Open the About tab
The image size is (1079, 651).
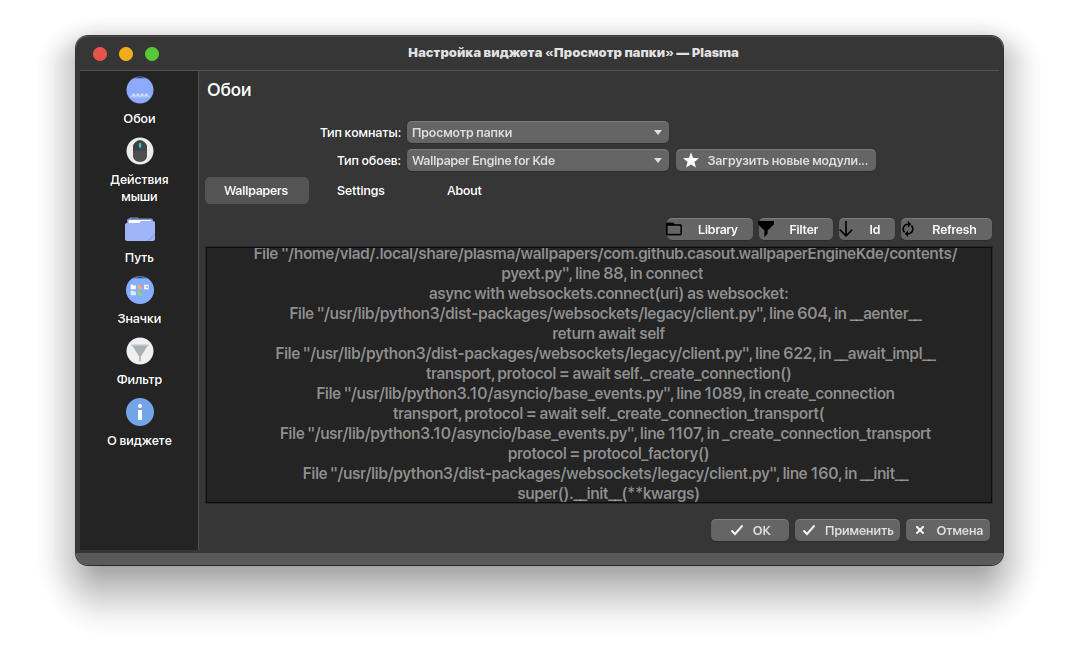tap(464, 190)
